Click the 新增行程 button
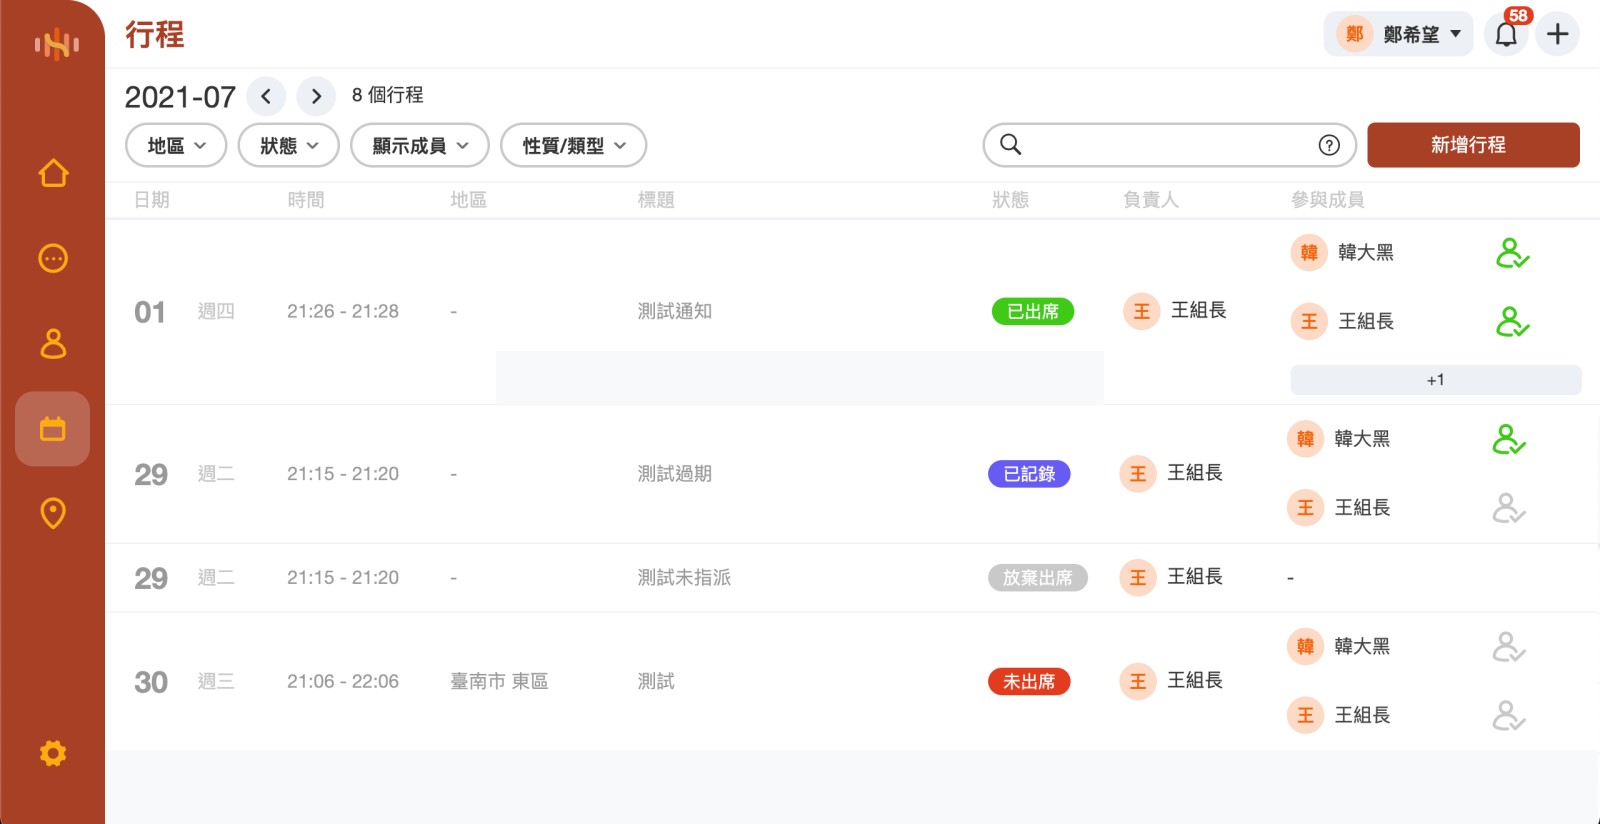Screen dimensions: 1600x824 pos(1473,145)
